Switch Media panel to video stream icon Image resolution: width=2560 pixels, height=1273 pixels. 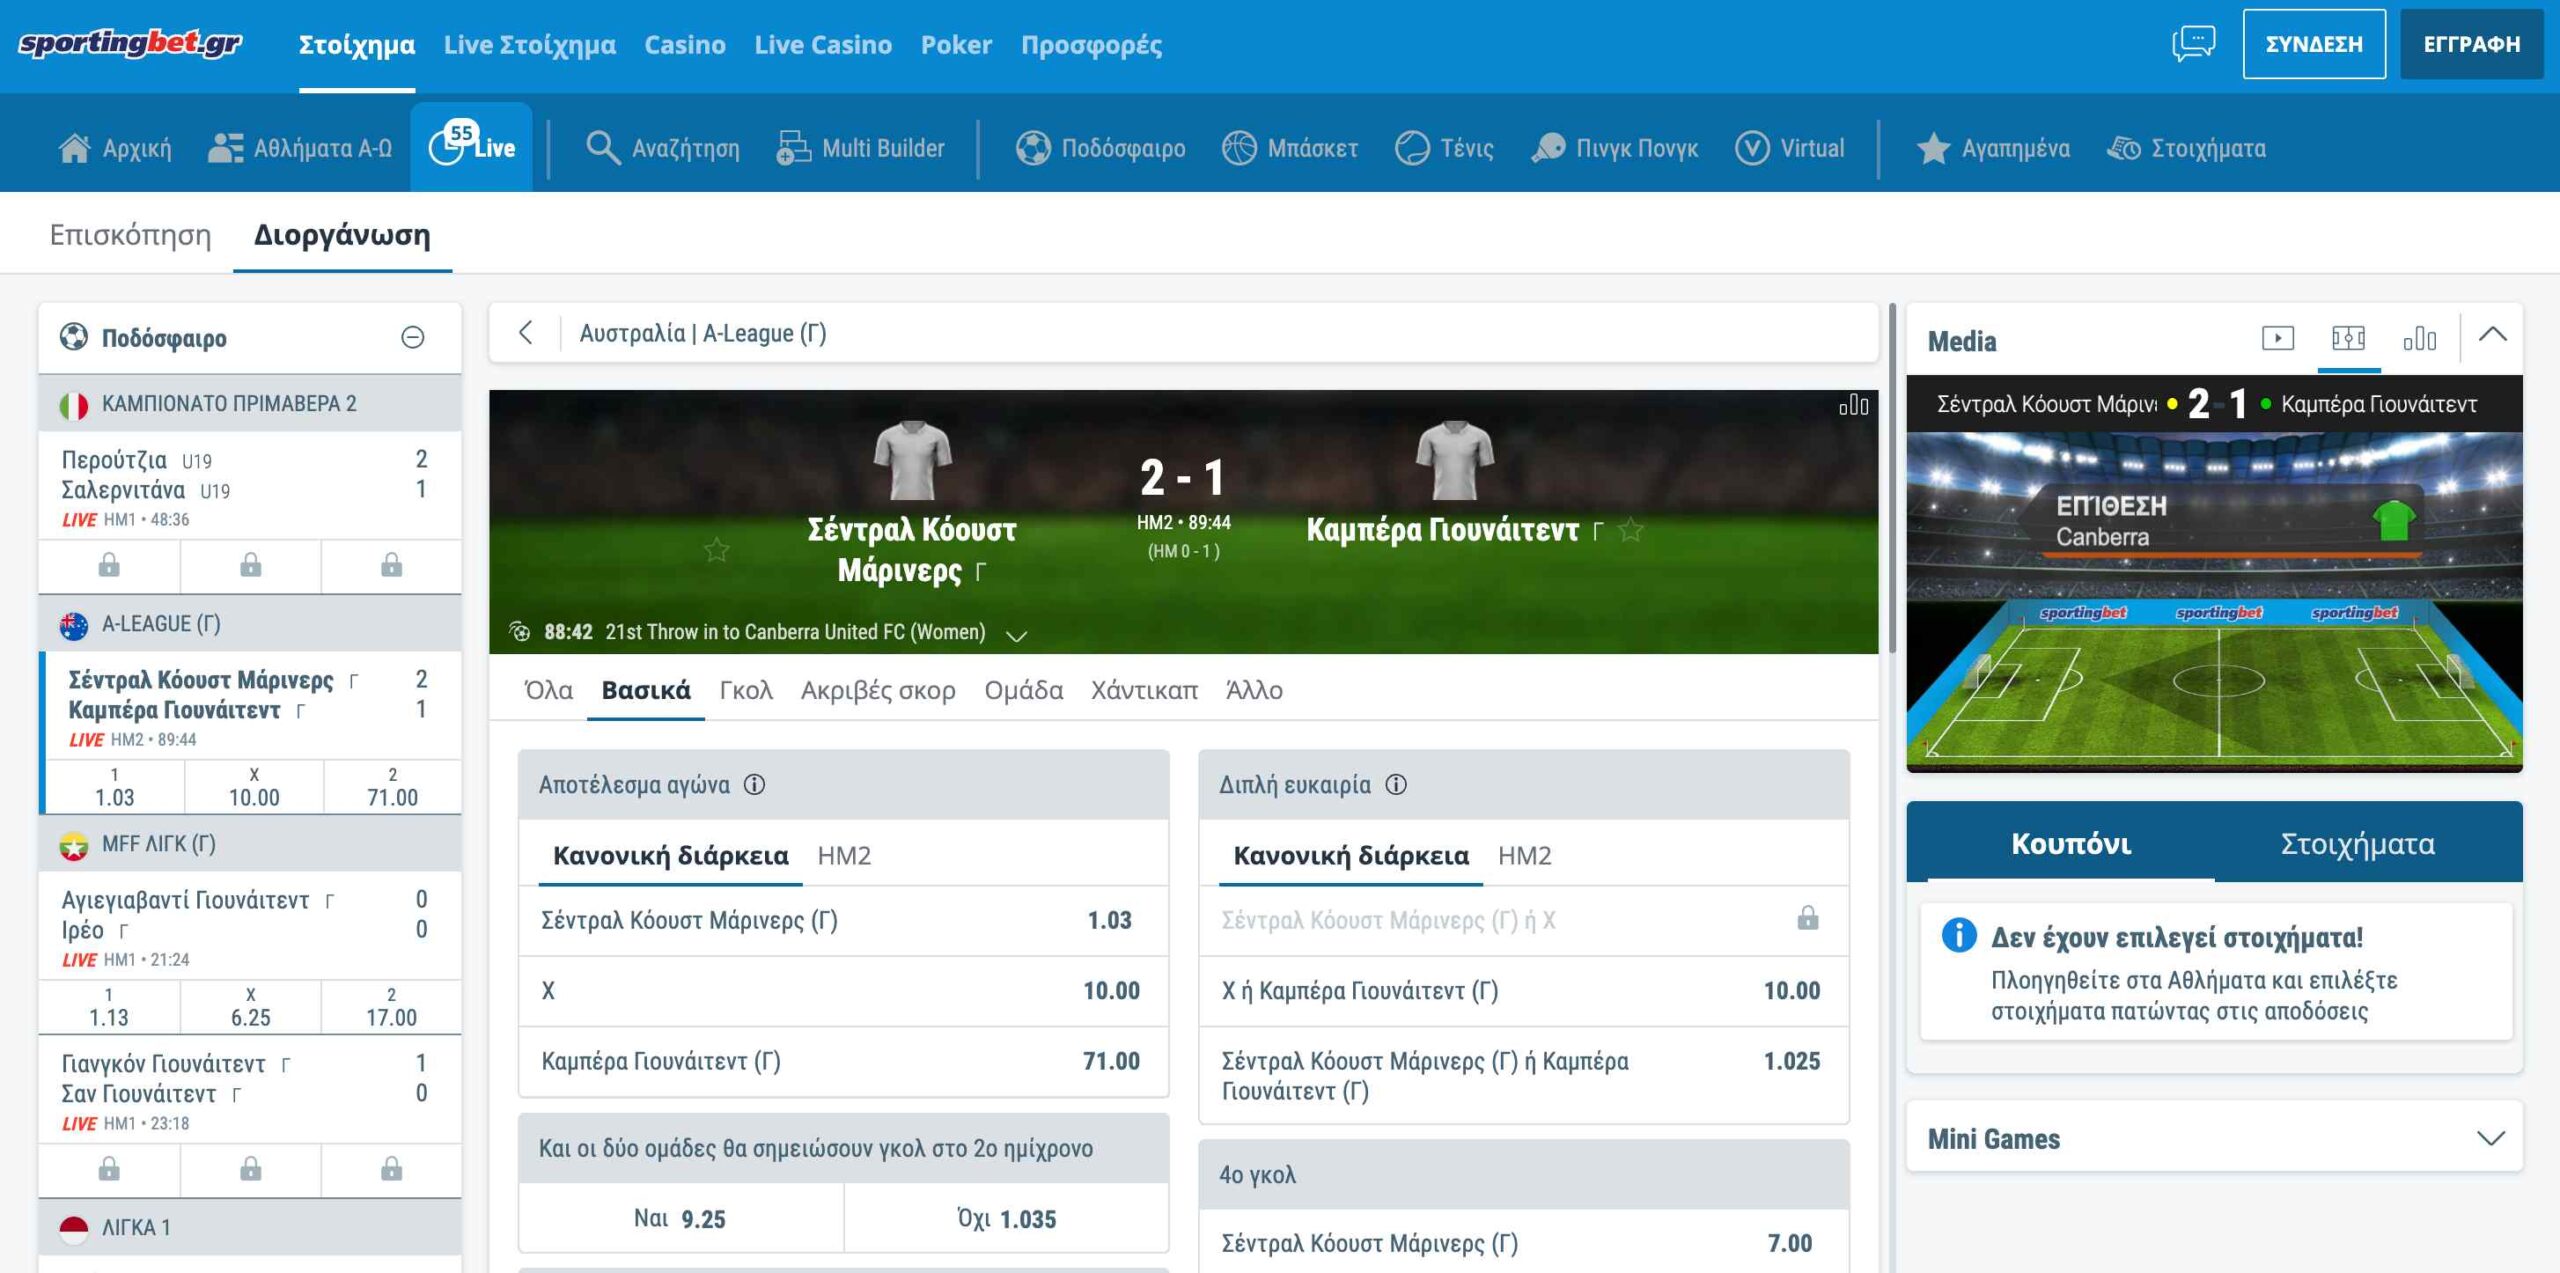[x=2278, y=338]
